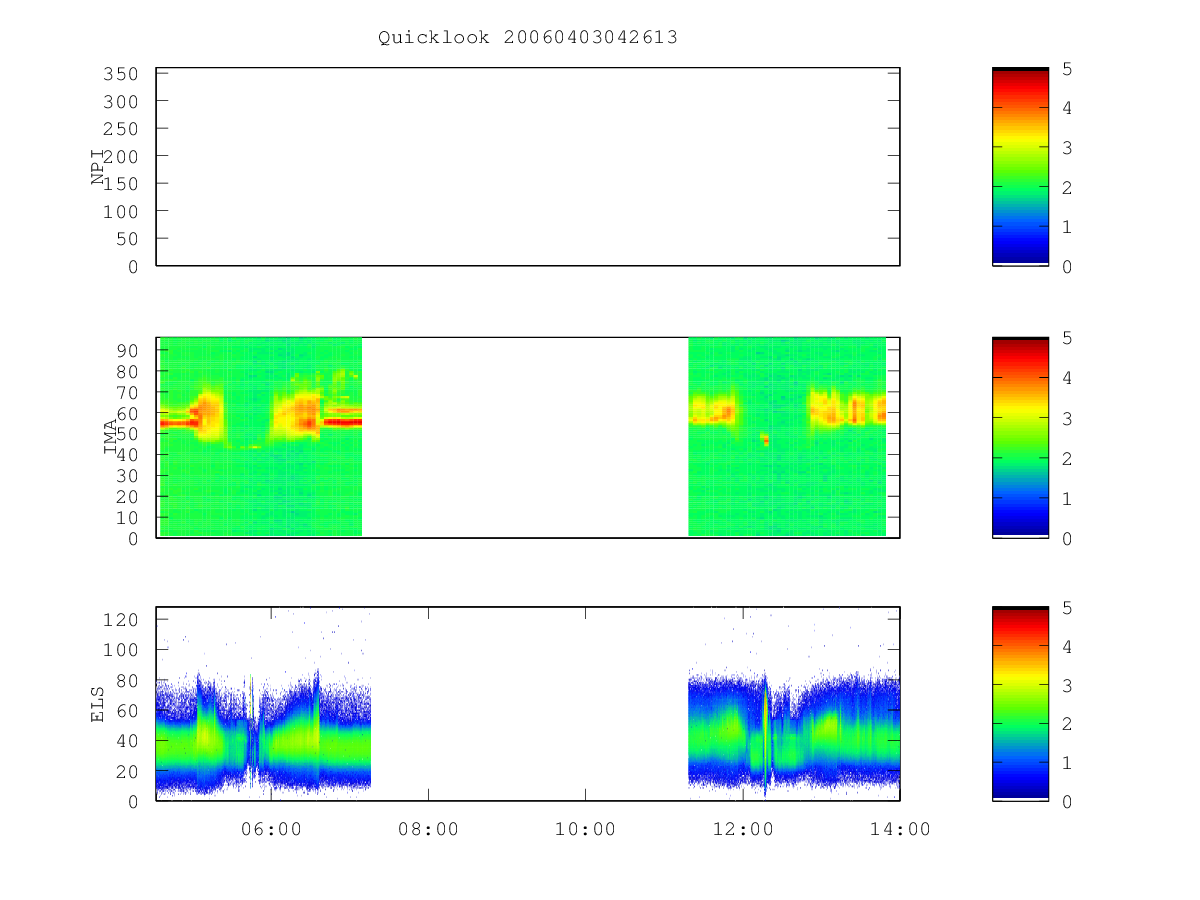This screenshot has height=900, width=1200.
Task: Click the 20 tick label on ELS axis
Action: (x=126, y=771)
